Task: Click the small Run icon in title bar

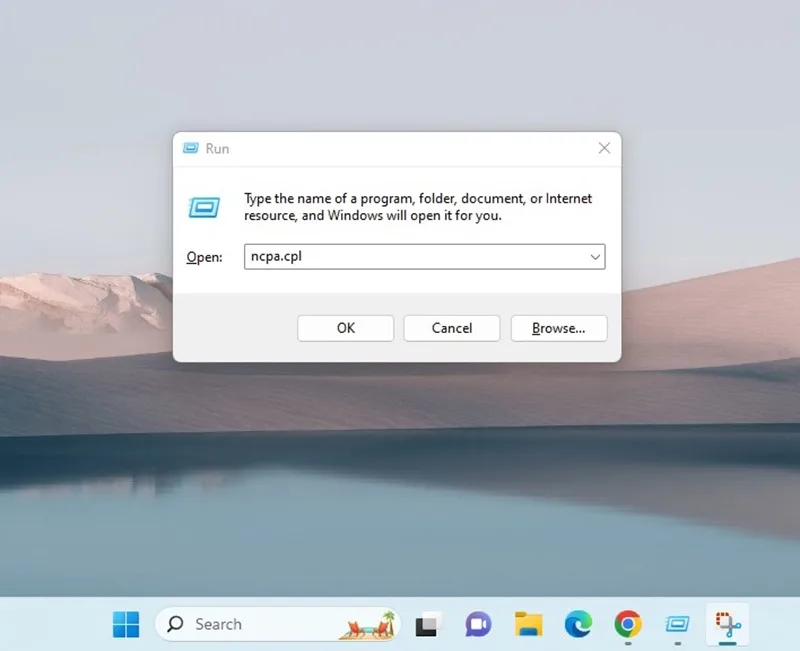Action: tap(190, 148)
